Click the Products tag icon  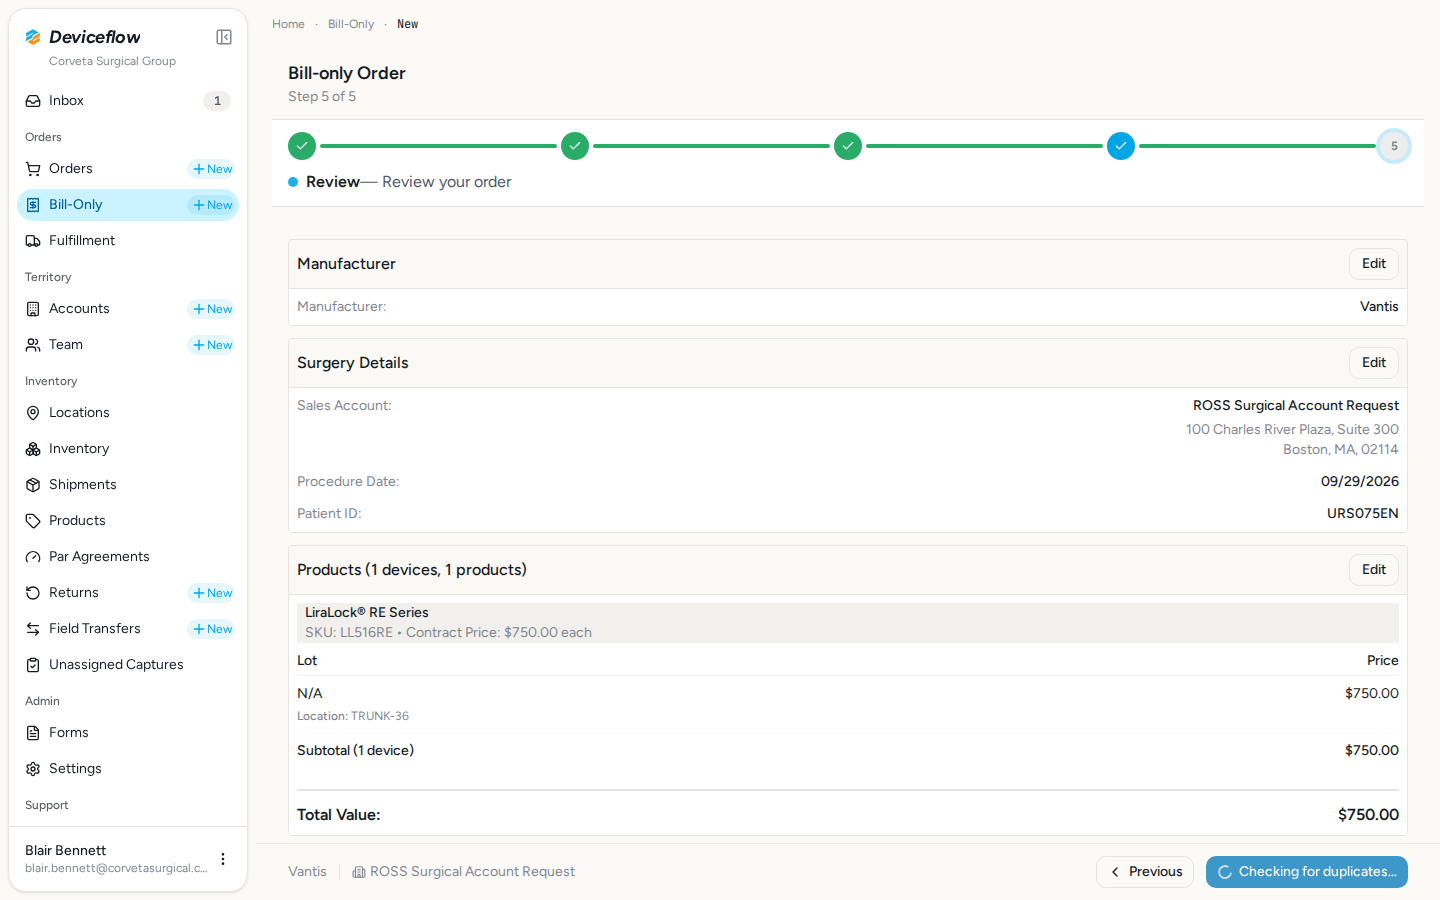[33, 521]
